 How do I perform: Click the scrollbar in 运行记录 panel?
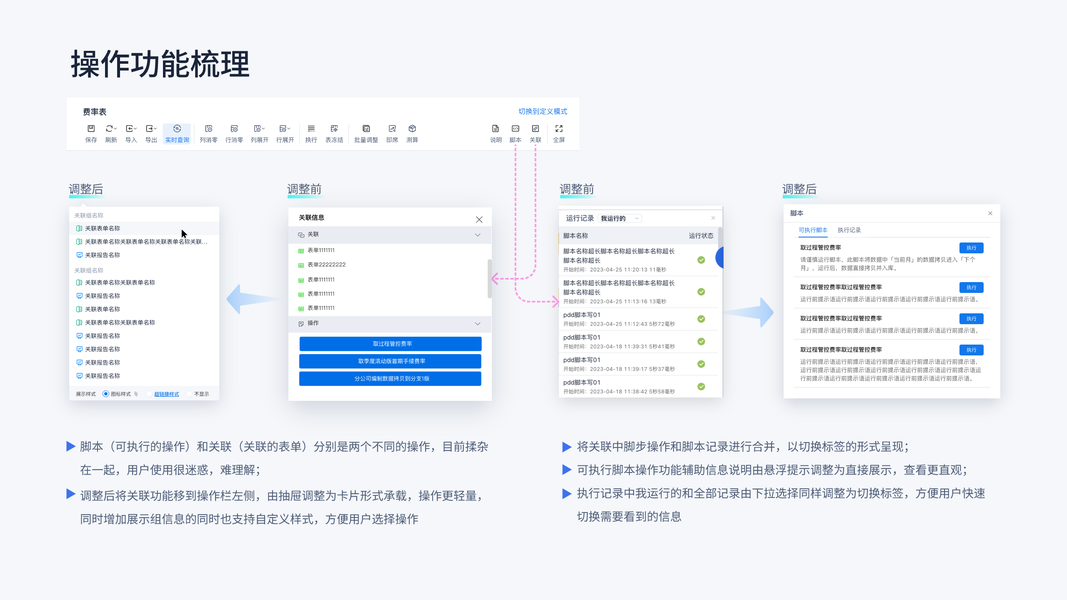click(720, 238)
